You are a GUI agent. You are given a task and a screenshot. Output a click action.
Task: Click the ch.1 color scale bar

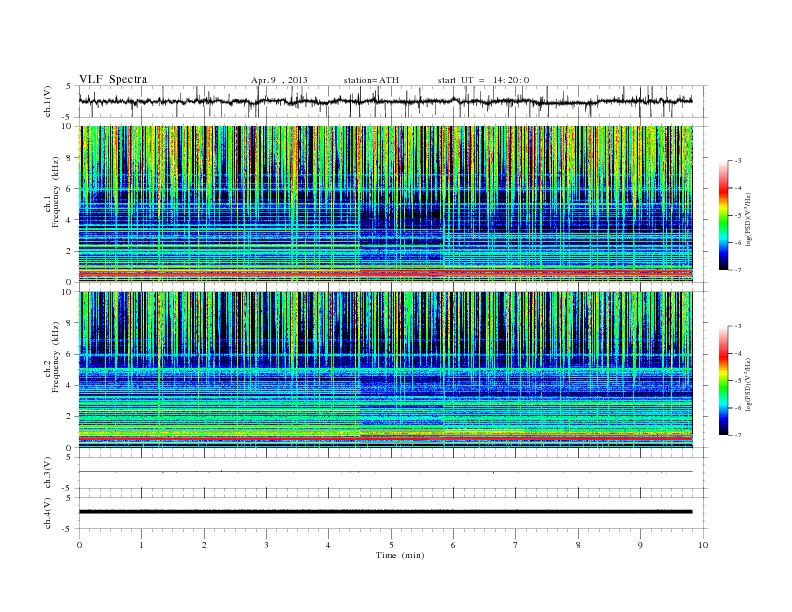pyautogui.click(x=723, y=215)
